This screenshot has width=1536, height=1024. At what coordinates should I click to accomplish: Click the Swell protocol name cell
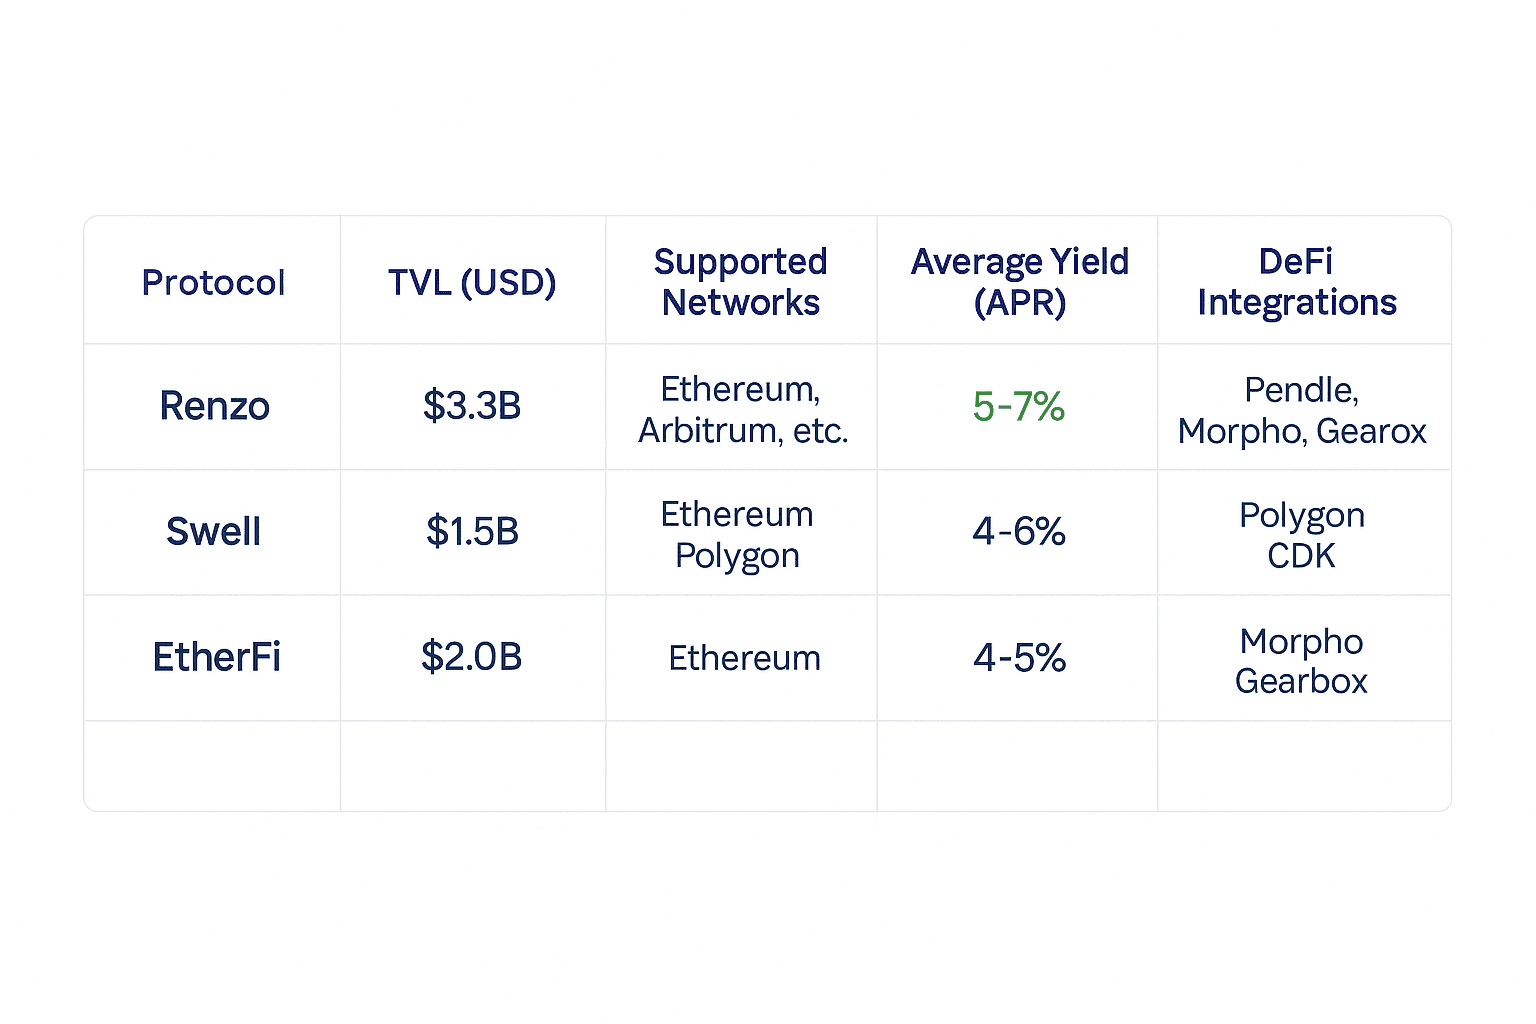(x=213, y=532)
